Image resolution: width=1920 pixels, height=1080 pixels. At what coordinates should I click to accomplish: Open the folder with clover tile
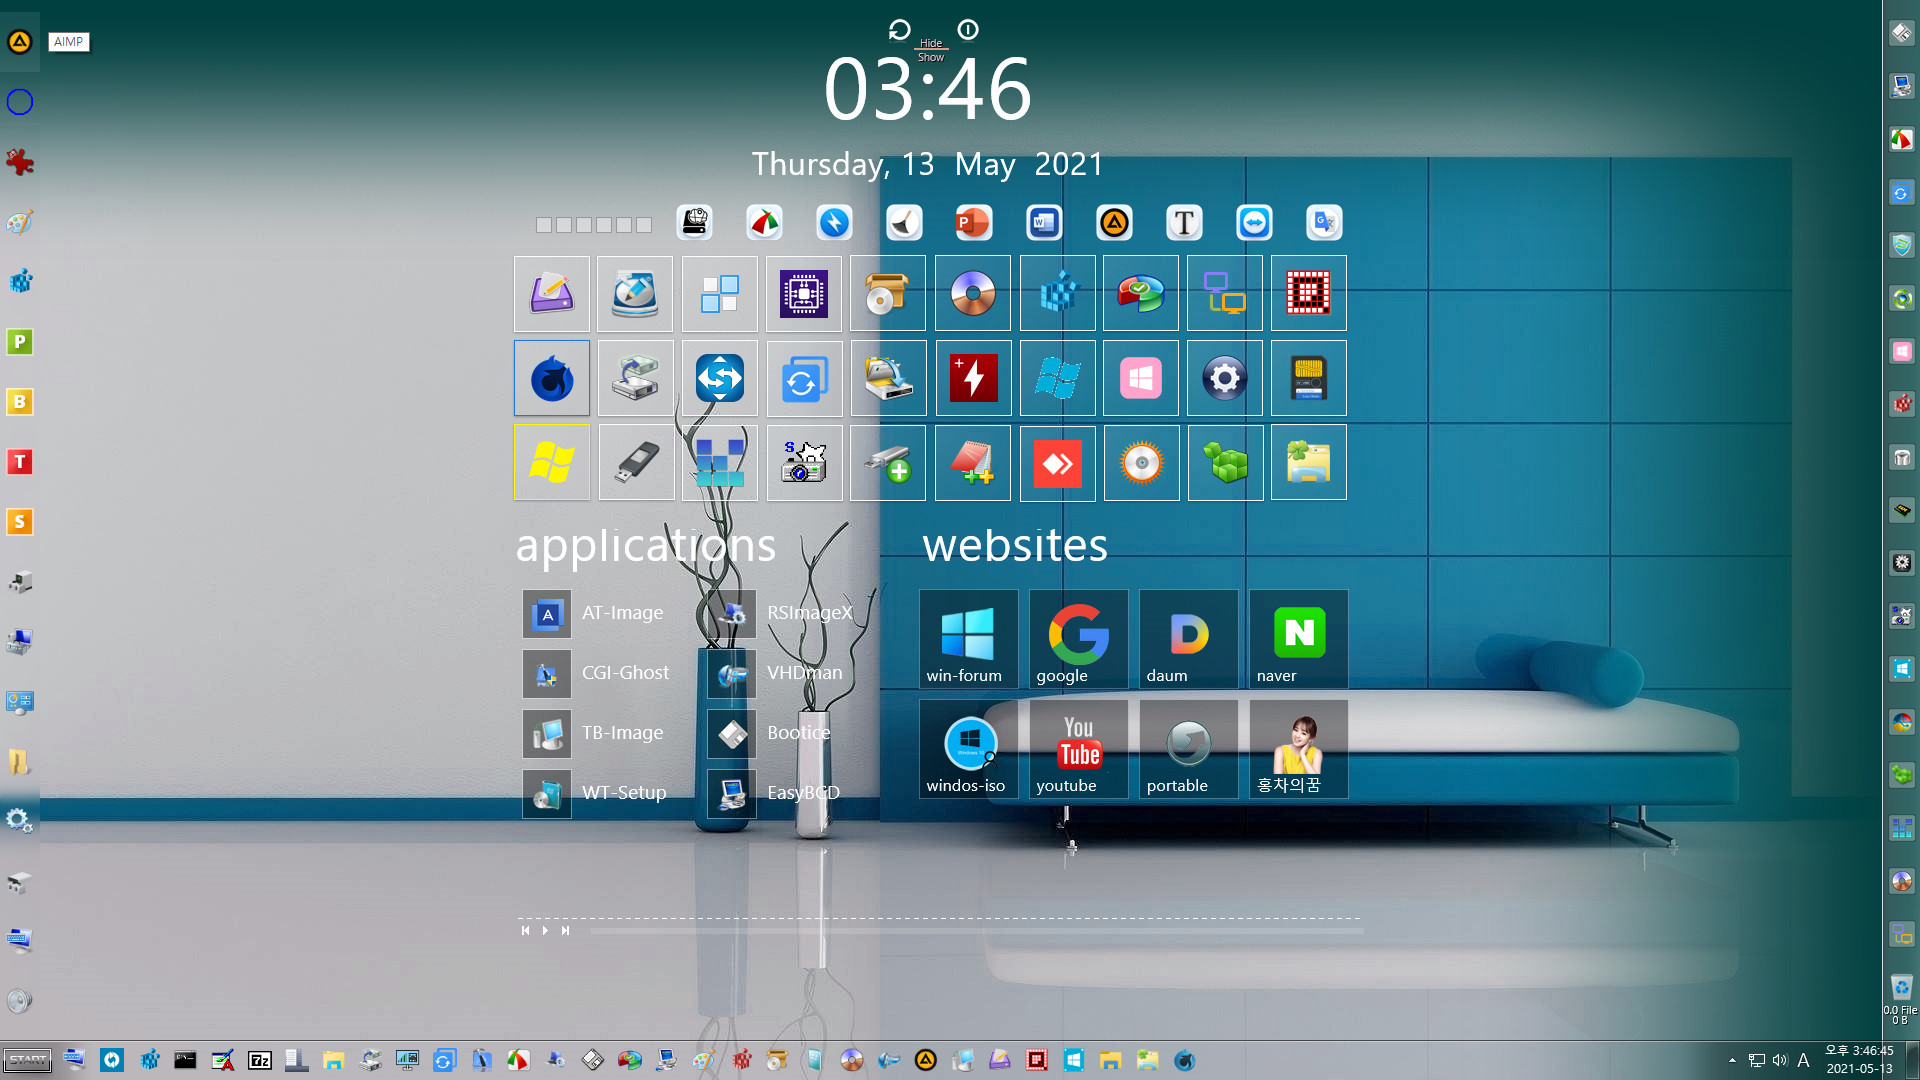pos(1309,462)
